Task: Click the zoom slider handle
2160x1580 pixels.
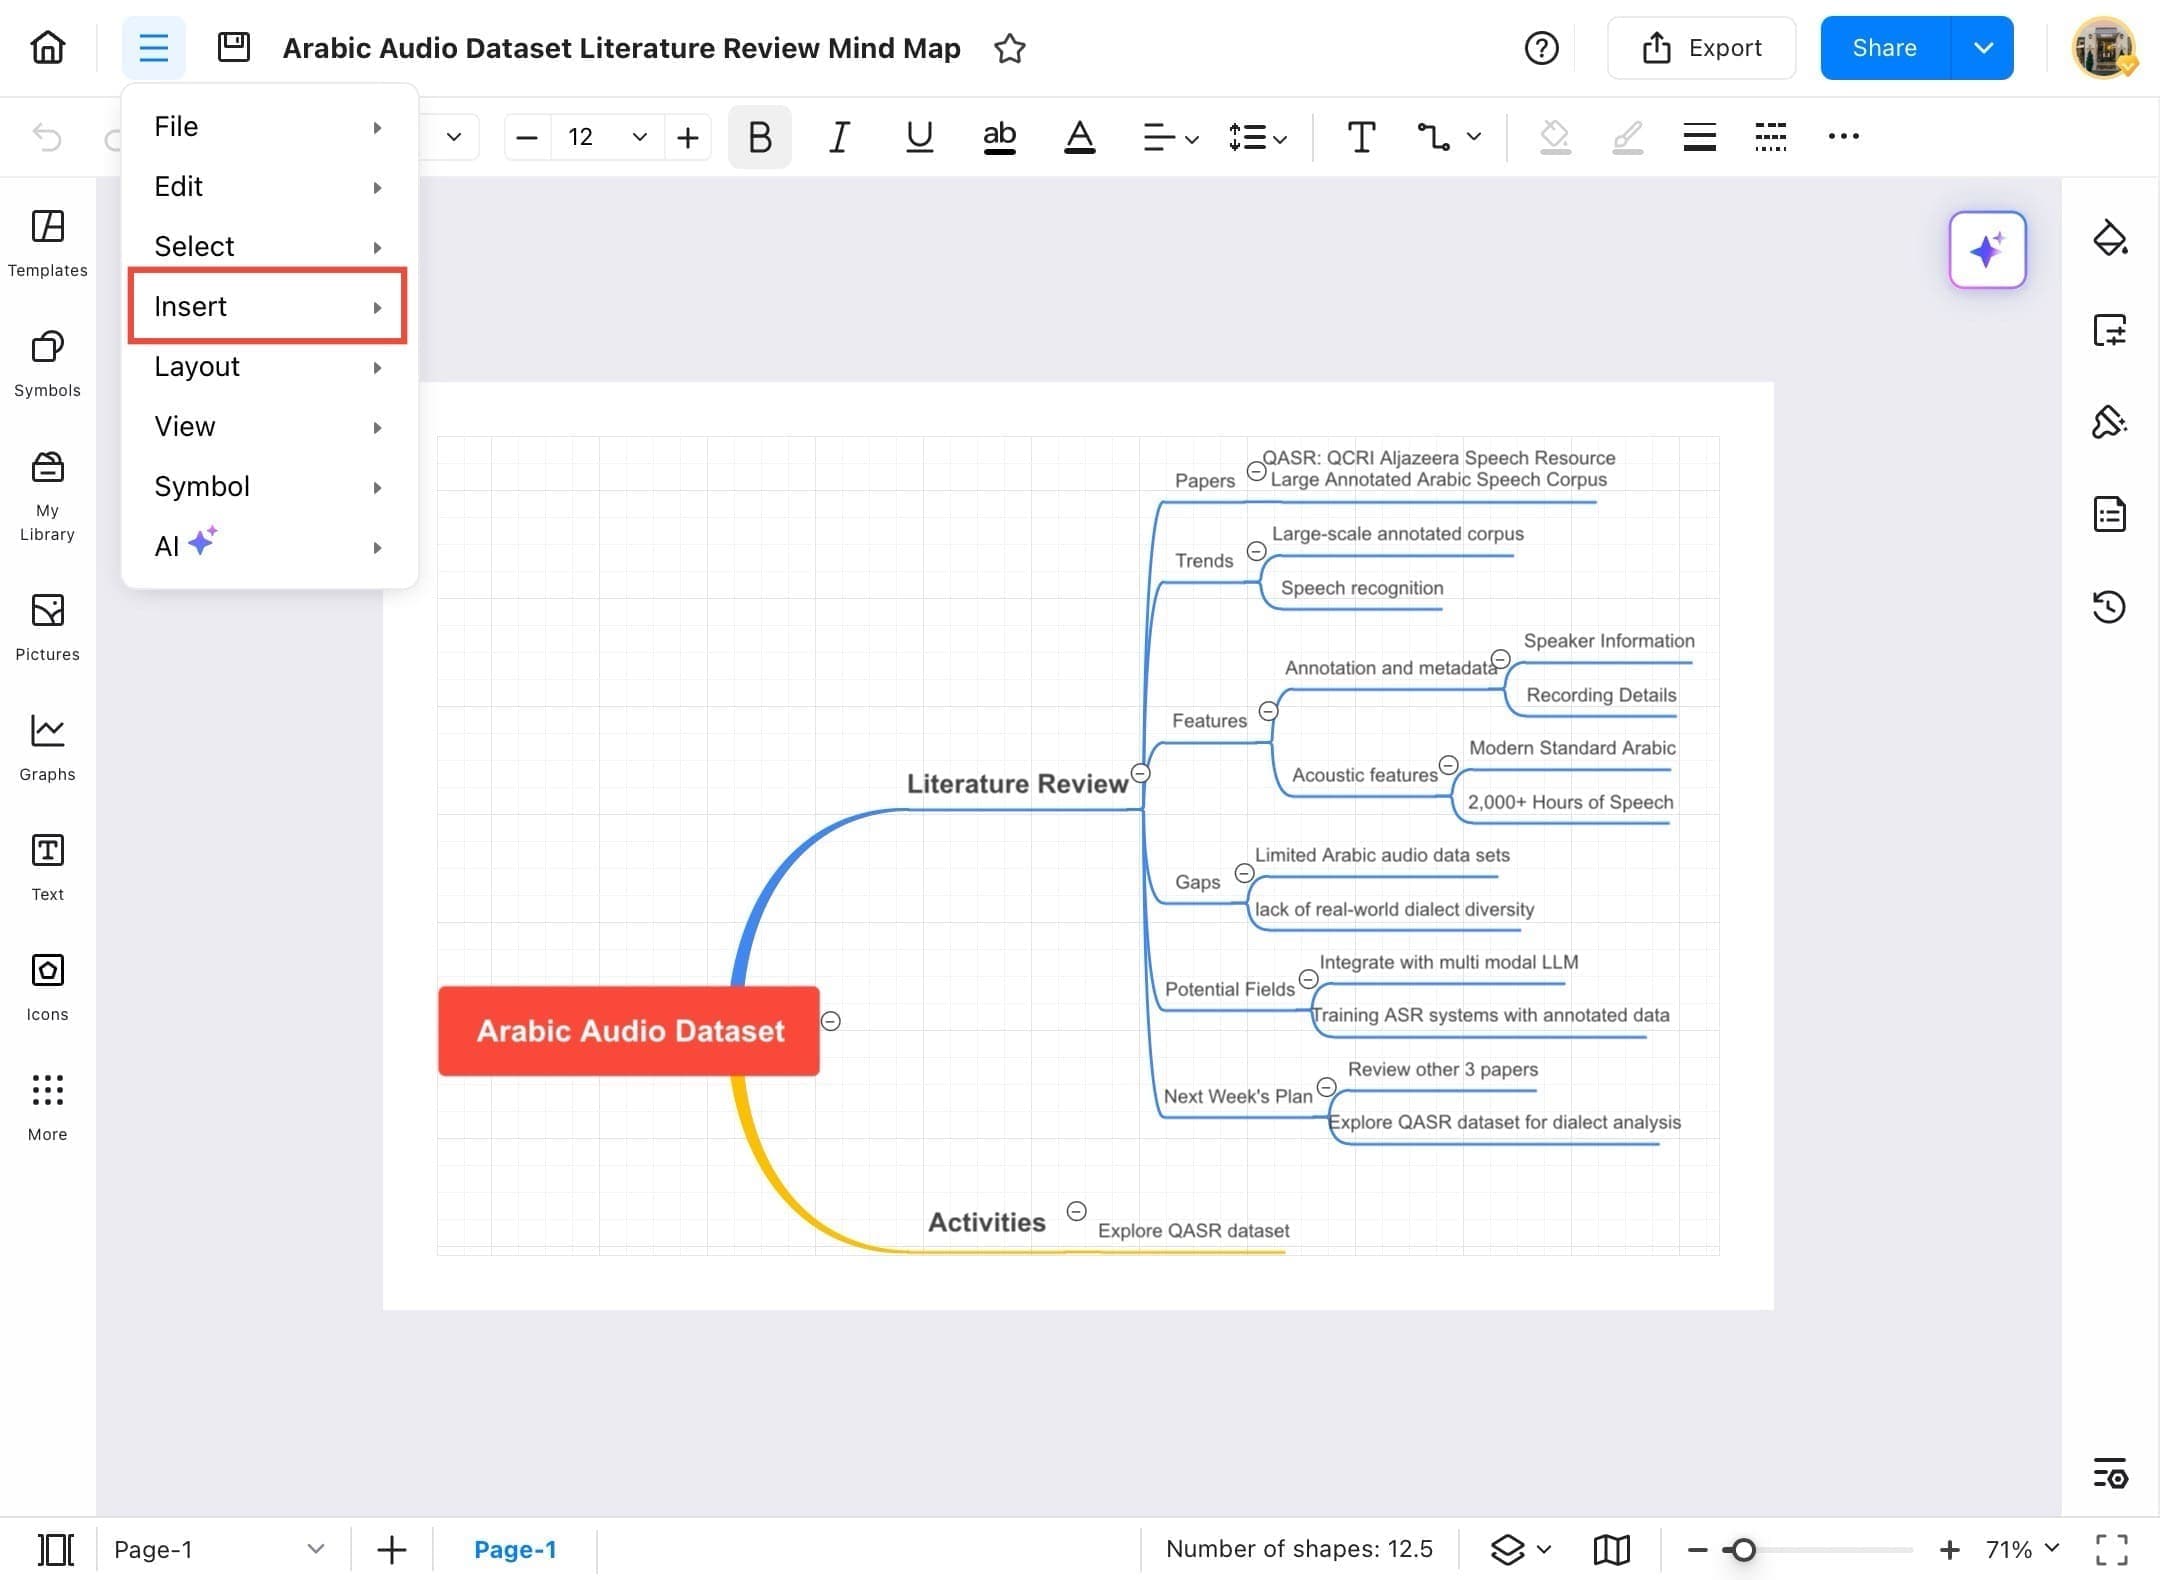Action: [x=1743, y=1549]
